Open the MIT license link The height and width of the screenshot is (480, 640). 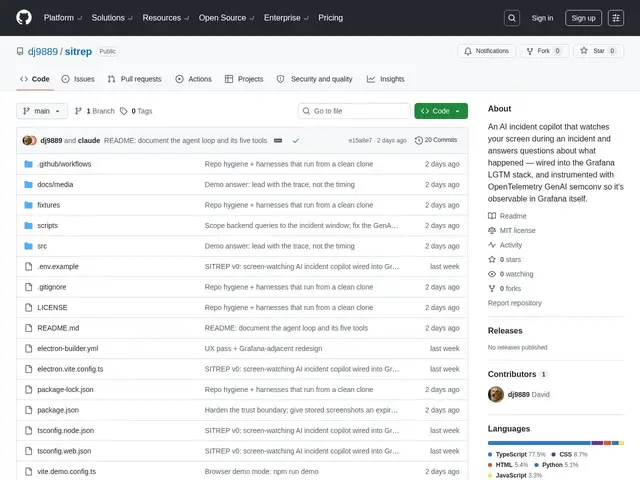[x=517, y=231]
